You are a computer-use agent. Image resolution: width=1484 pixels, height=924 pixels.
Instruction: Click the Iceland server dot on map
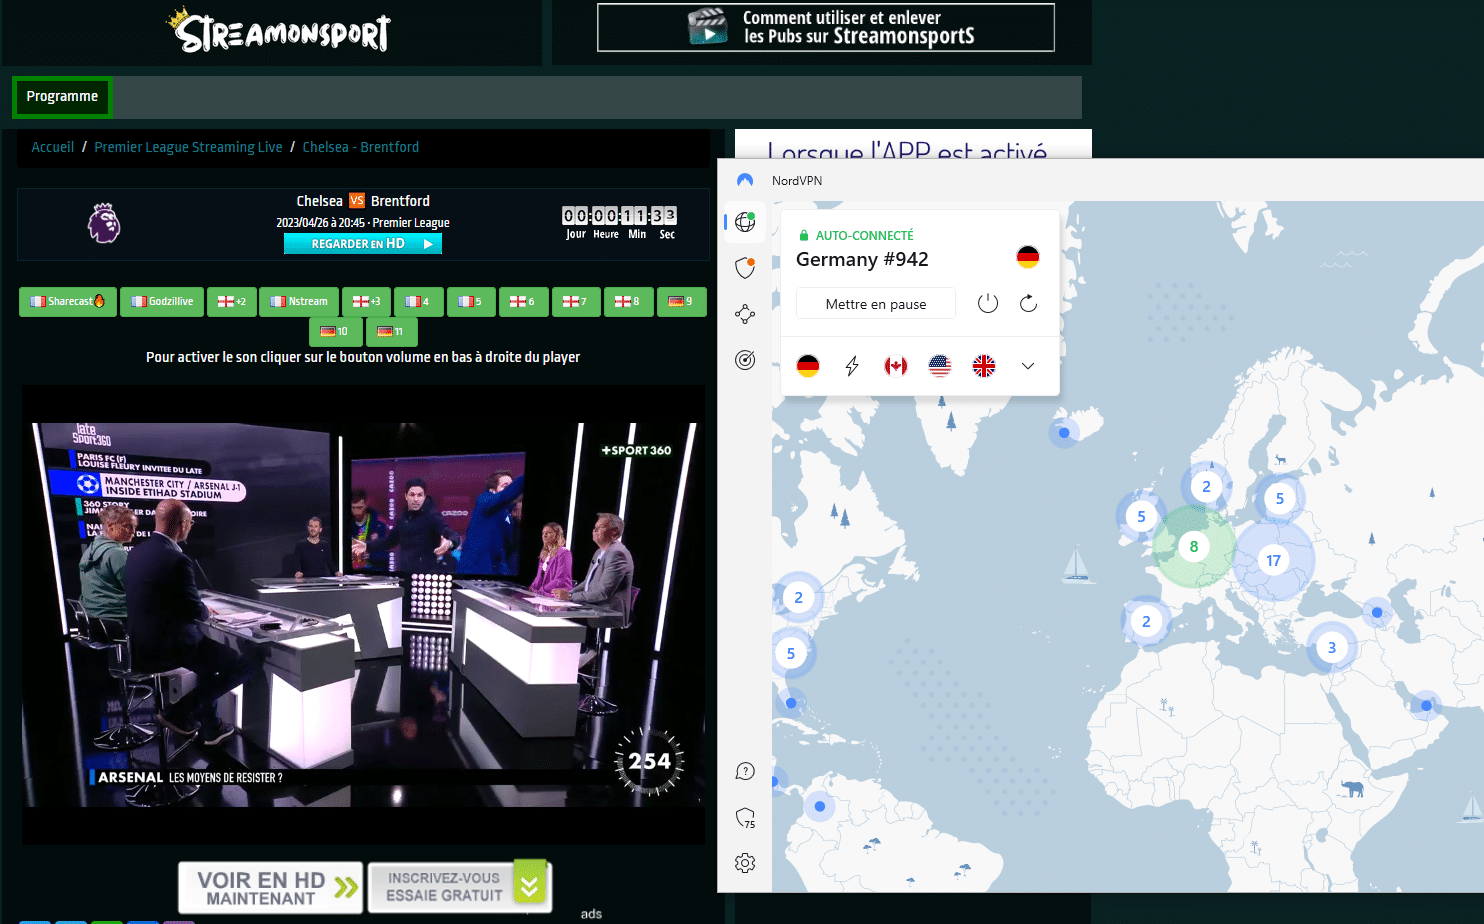[x=1064, y=433]
